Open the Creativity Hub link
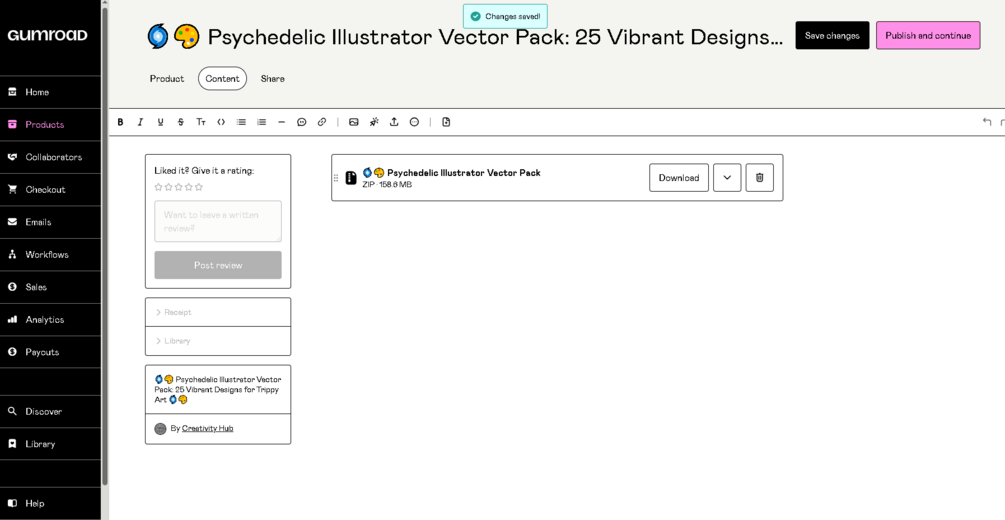Image resolution: width=1005 pixels, height=520 pixels. pos(208,428)
